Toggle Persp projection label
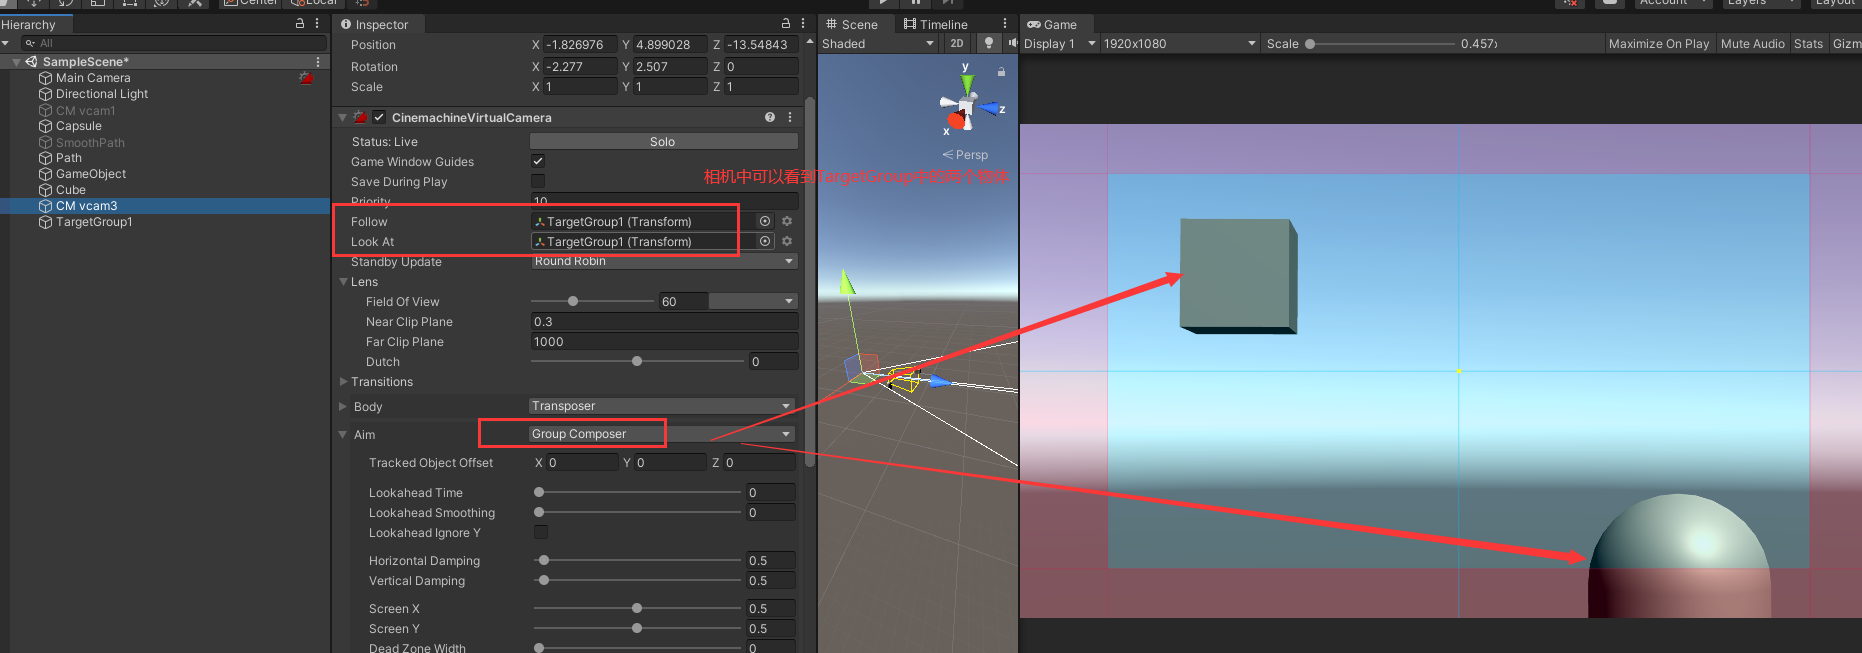1862x653 pixels. coord(965,155)
